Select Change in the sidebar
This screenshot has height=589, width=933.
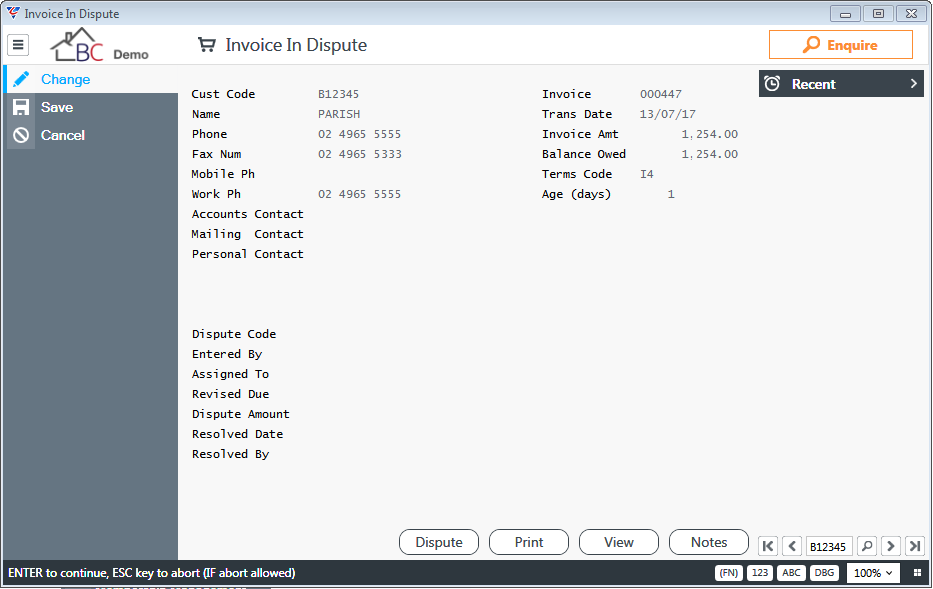tap(90, 79)
